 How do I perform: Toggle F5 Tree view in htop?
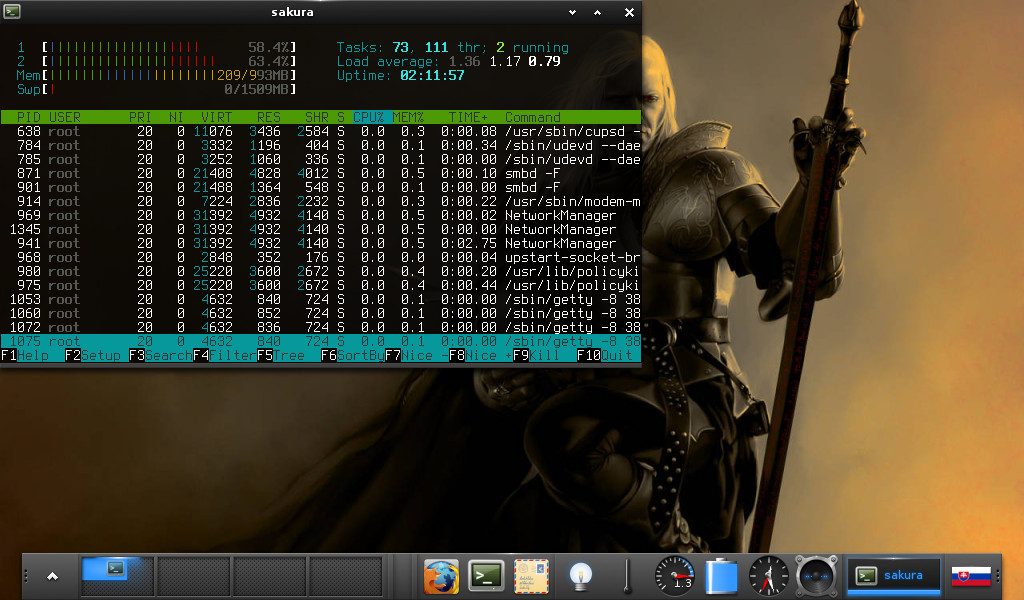pyautogui.click(x=281, y=355)
